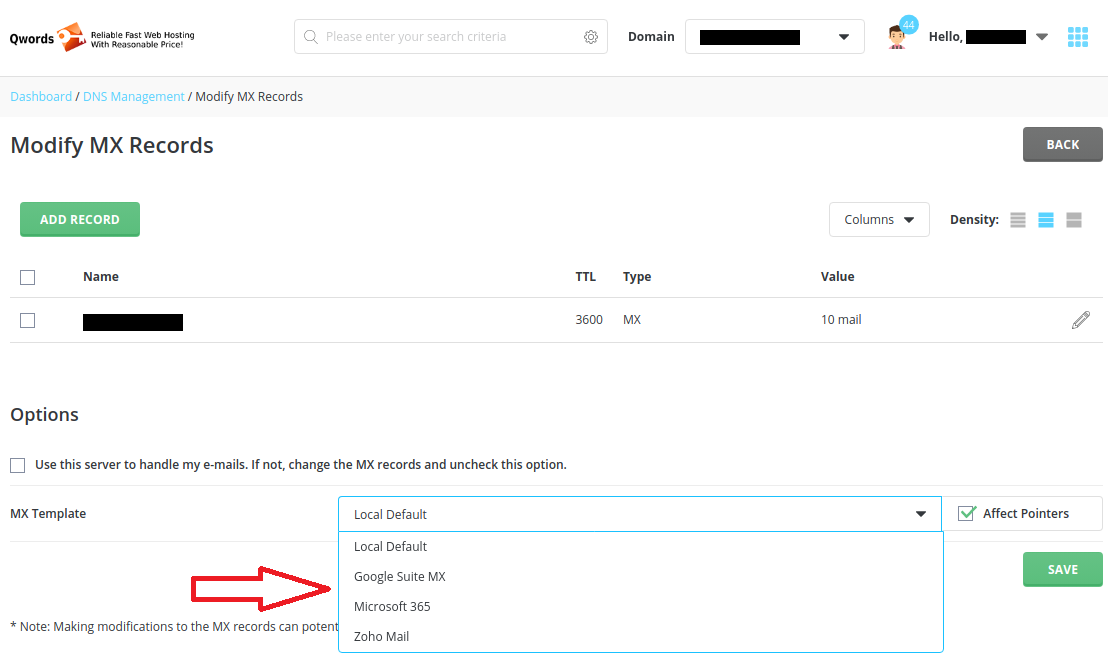Expand the Columns dropdown

coord(879,220)
